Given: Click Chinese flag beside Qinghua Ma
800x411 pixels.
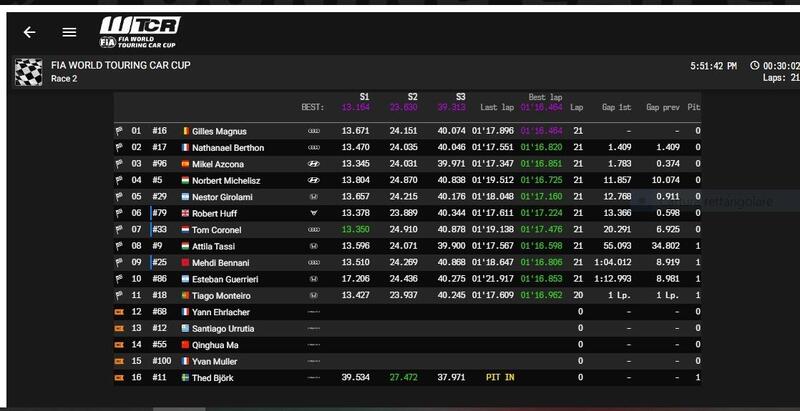Looking at the screenshot, I should point(186,345).
